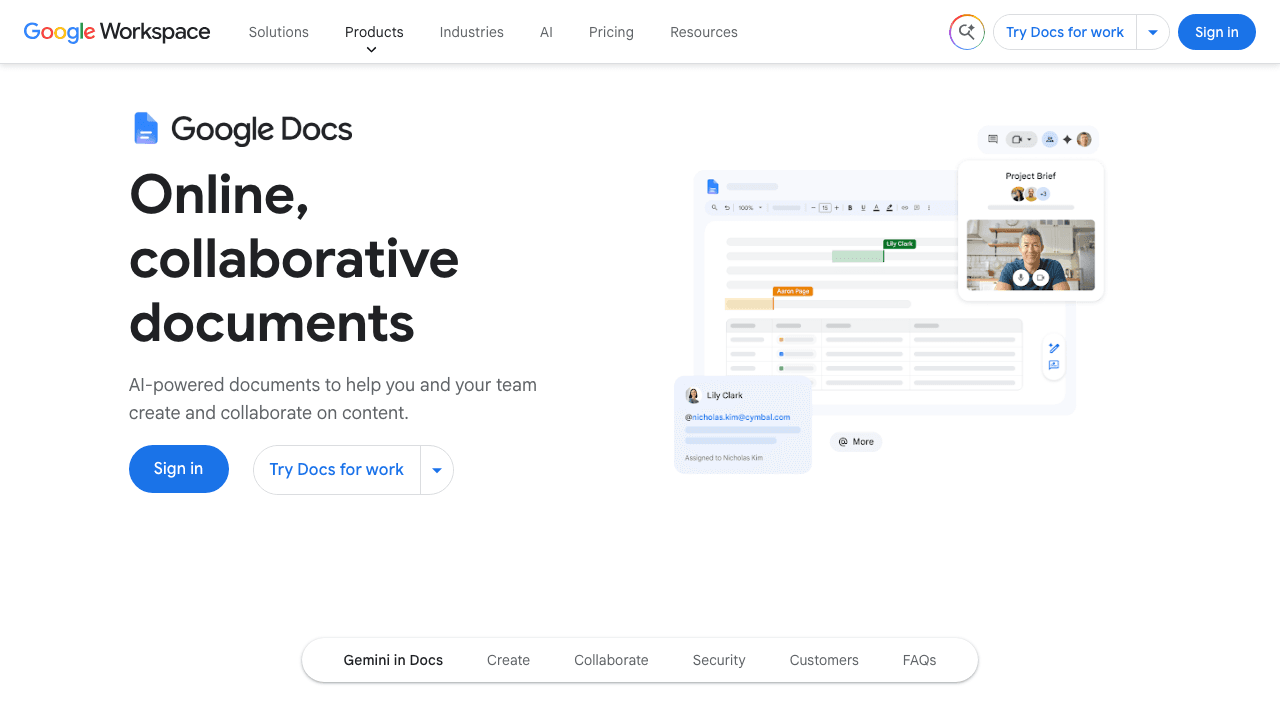The height and width of the screenshot is (720, 1280).
Task: Go to the AI page
Action: (546, 32)
